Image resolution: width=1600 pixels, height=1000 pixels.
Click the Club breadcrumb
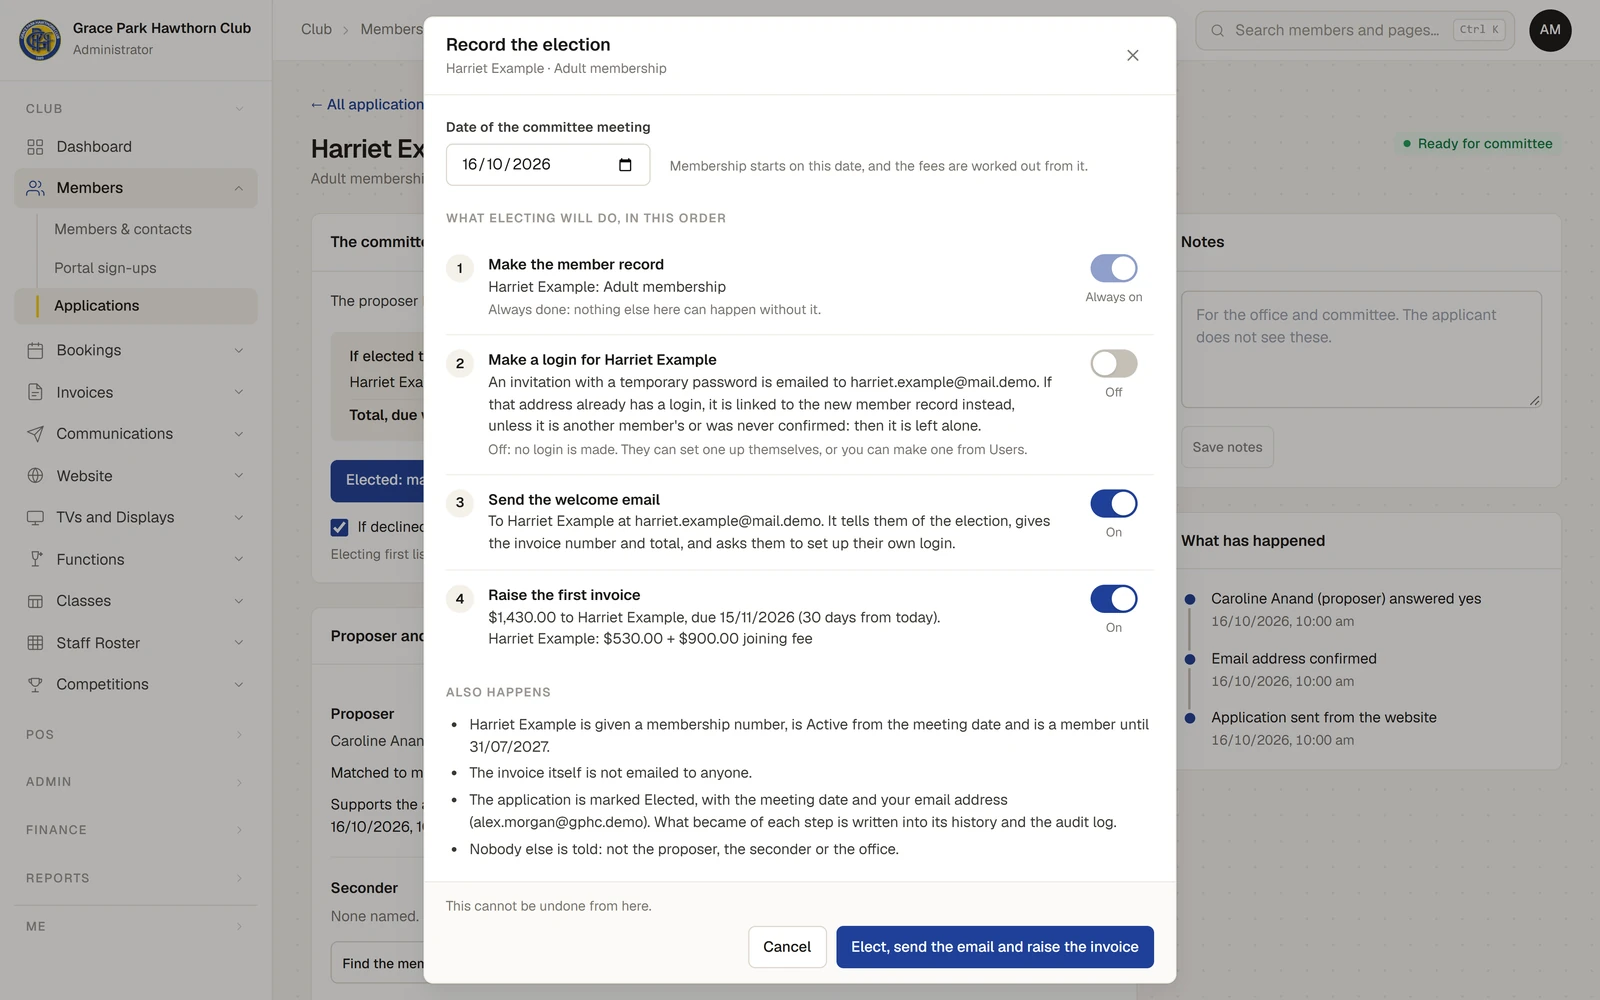(316, 30)
